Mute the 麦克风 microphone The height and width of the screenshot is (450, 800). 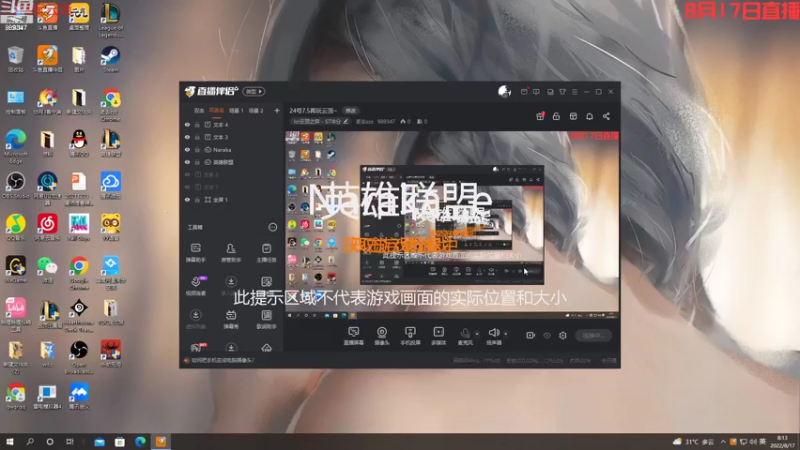[465, 336]
